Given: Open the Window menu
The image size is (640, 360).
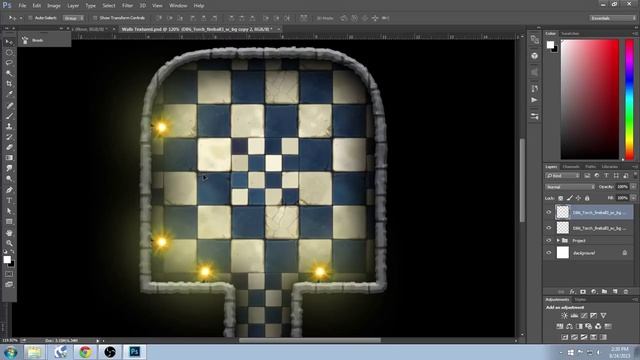Looking at the screenshot, I should point(178,6).
